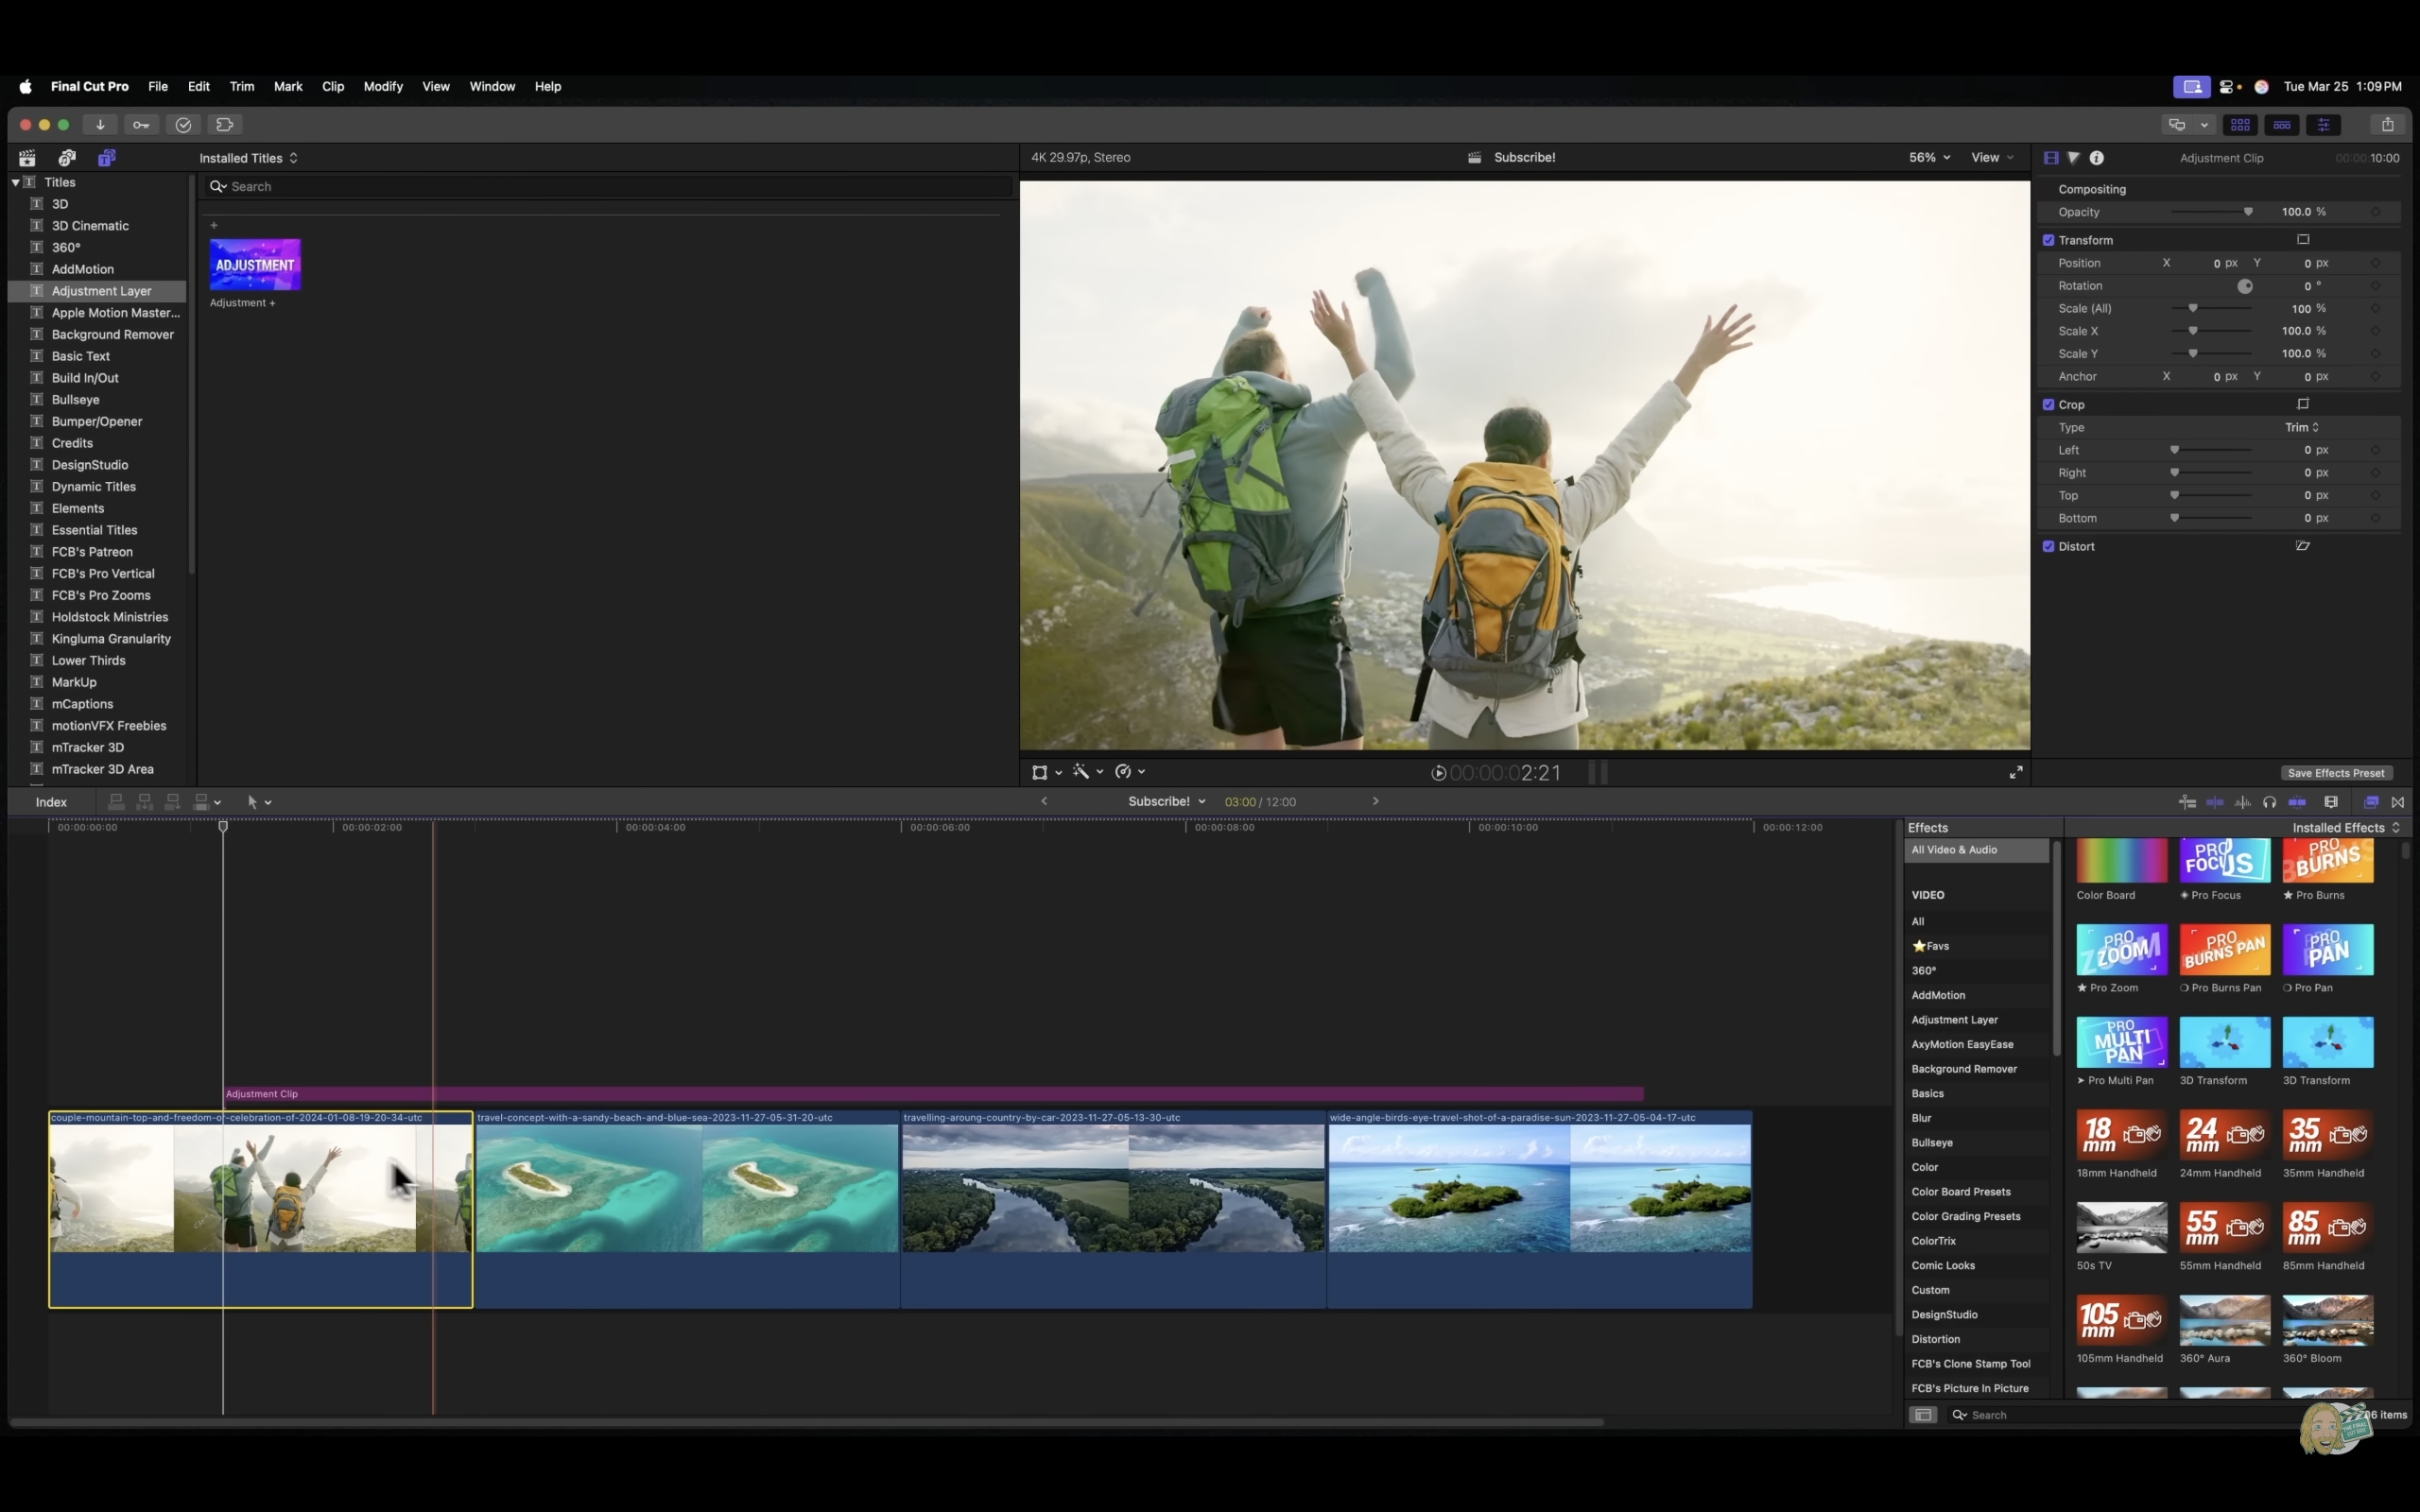Image resolution: width=2420 pixels, height=1512 pixels.
Task: Click the Adjustment + title thumbnail
Action: click(255, 265)
